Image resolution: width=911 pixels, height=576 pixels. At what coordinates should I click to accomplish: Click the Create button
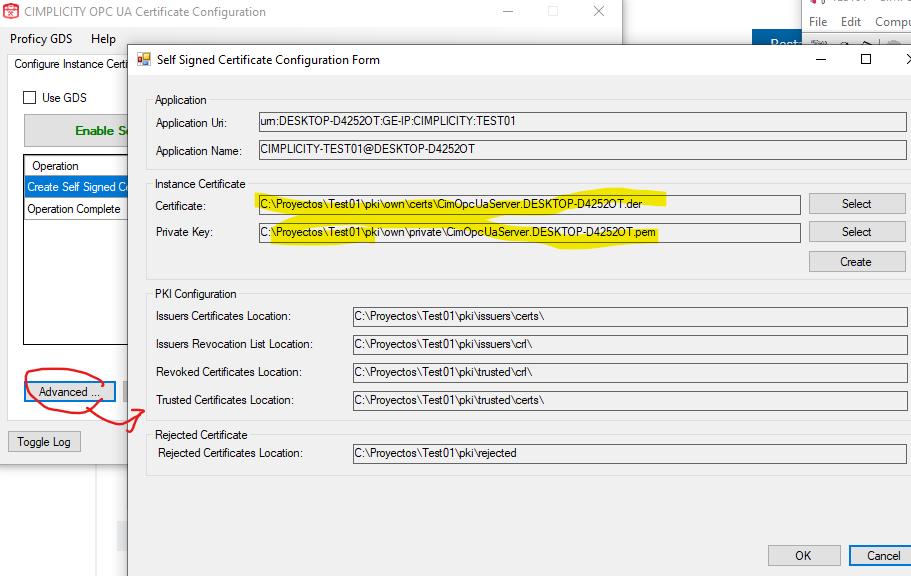857,262
